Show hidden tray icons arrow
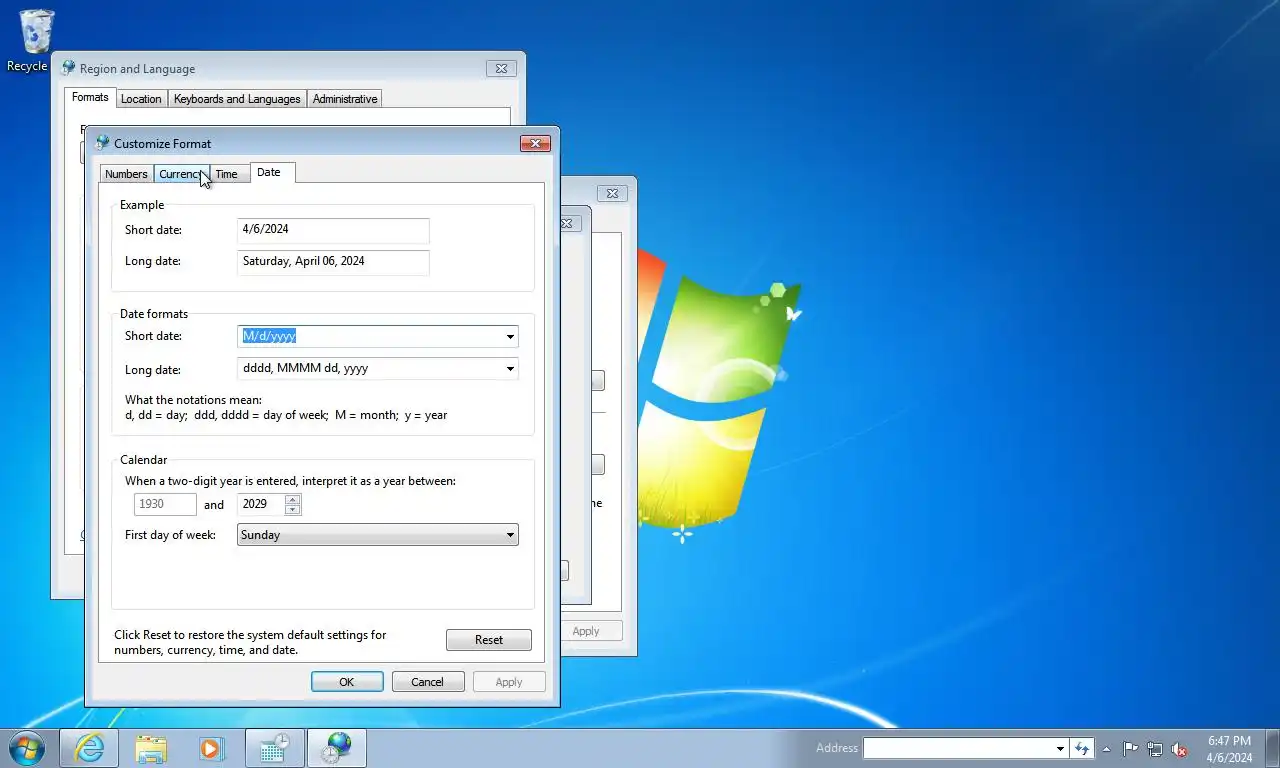The height and width of the screenshot is (768, 1280). pos(1106,748)
